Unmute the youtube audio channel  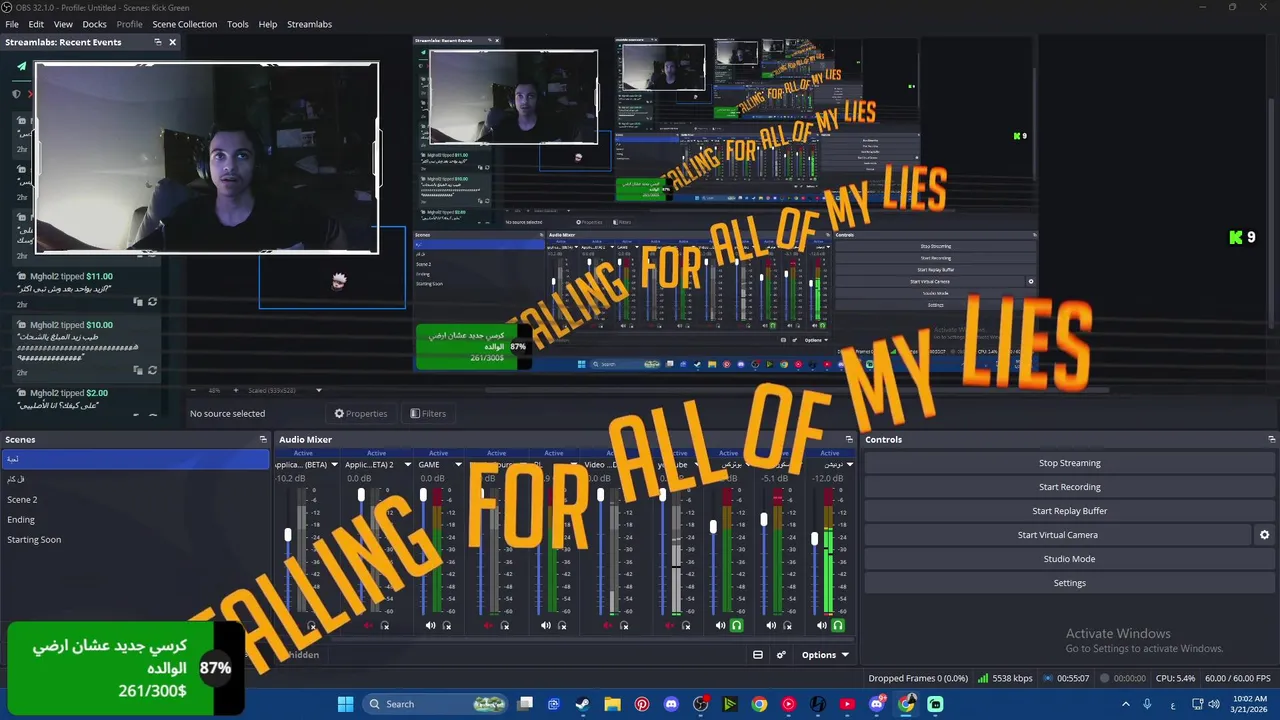click(670, 625)
